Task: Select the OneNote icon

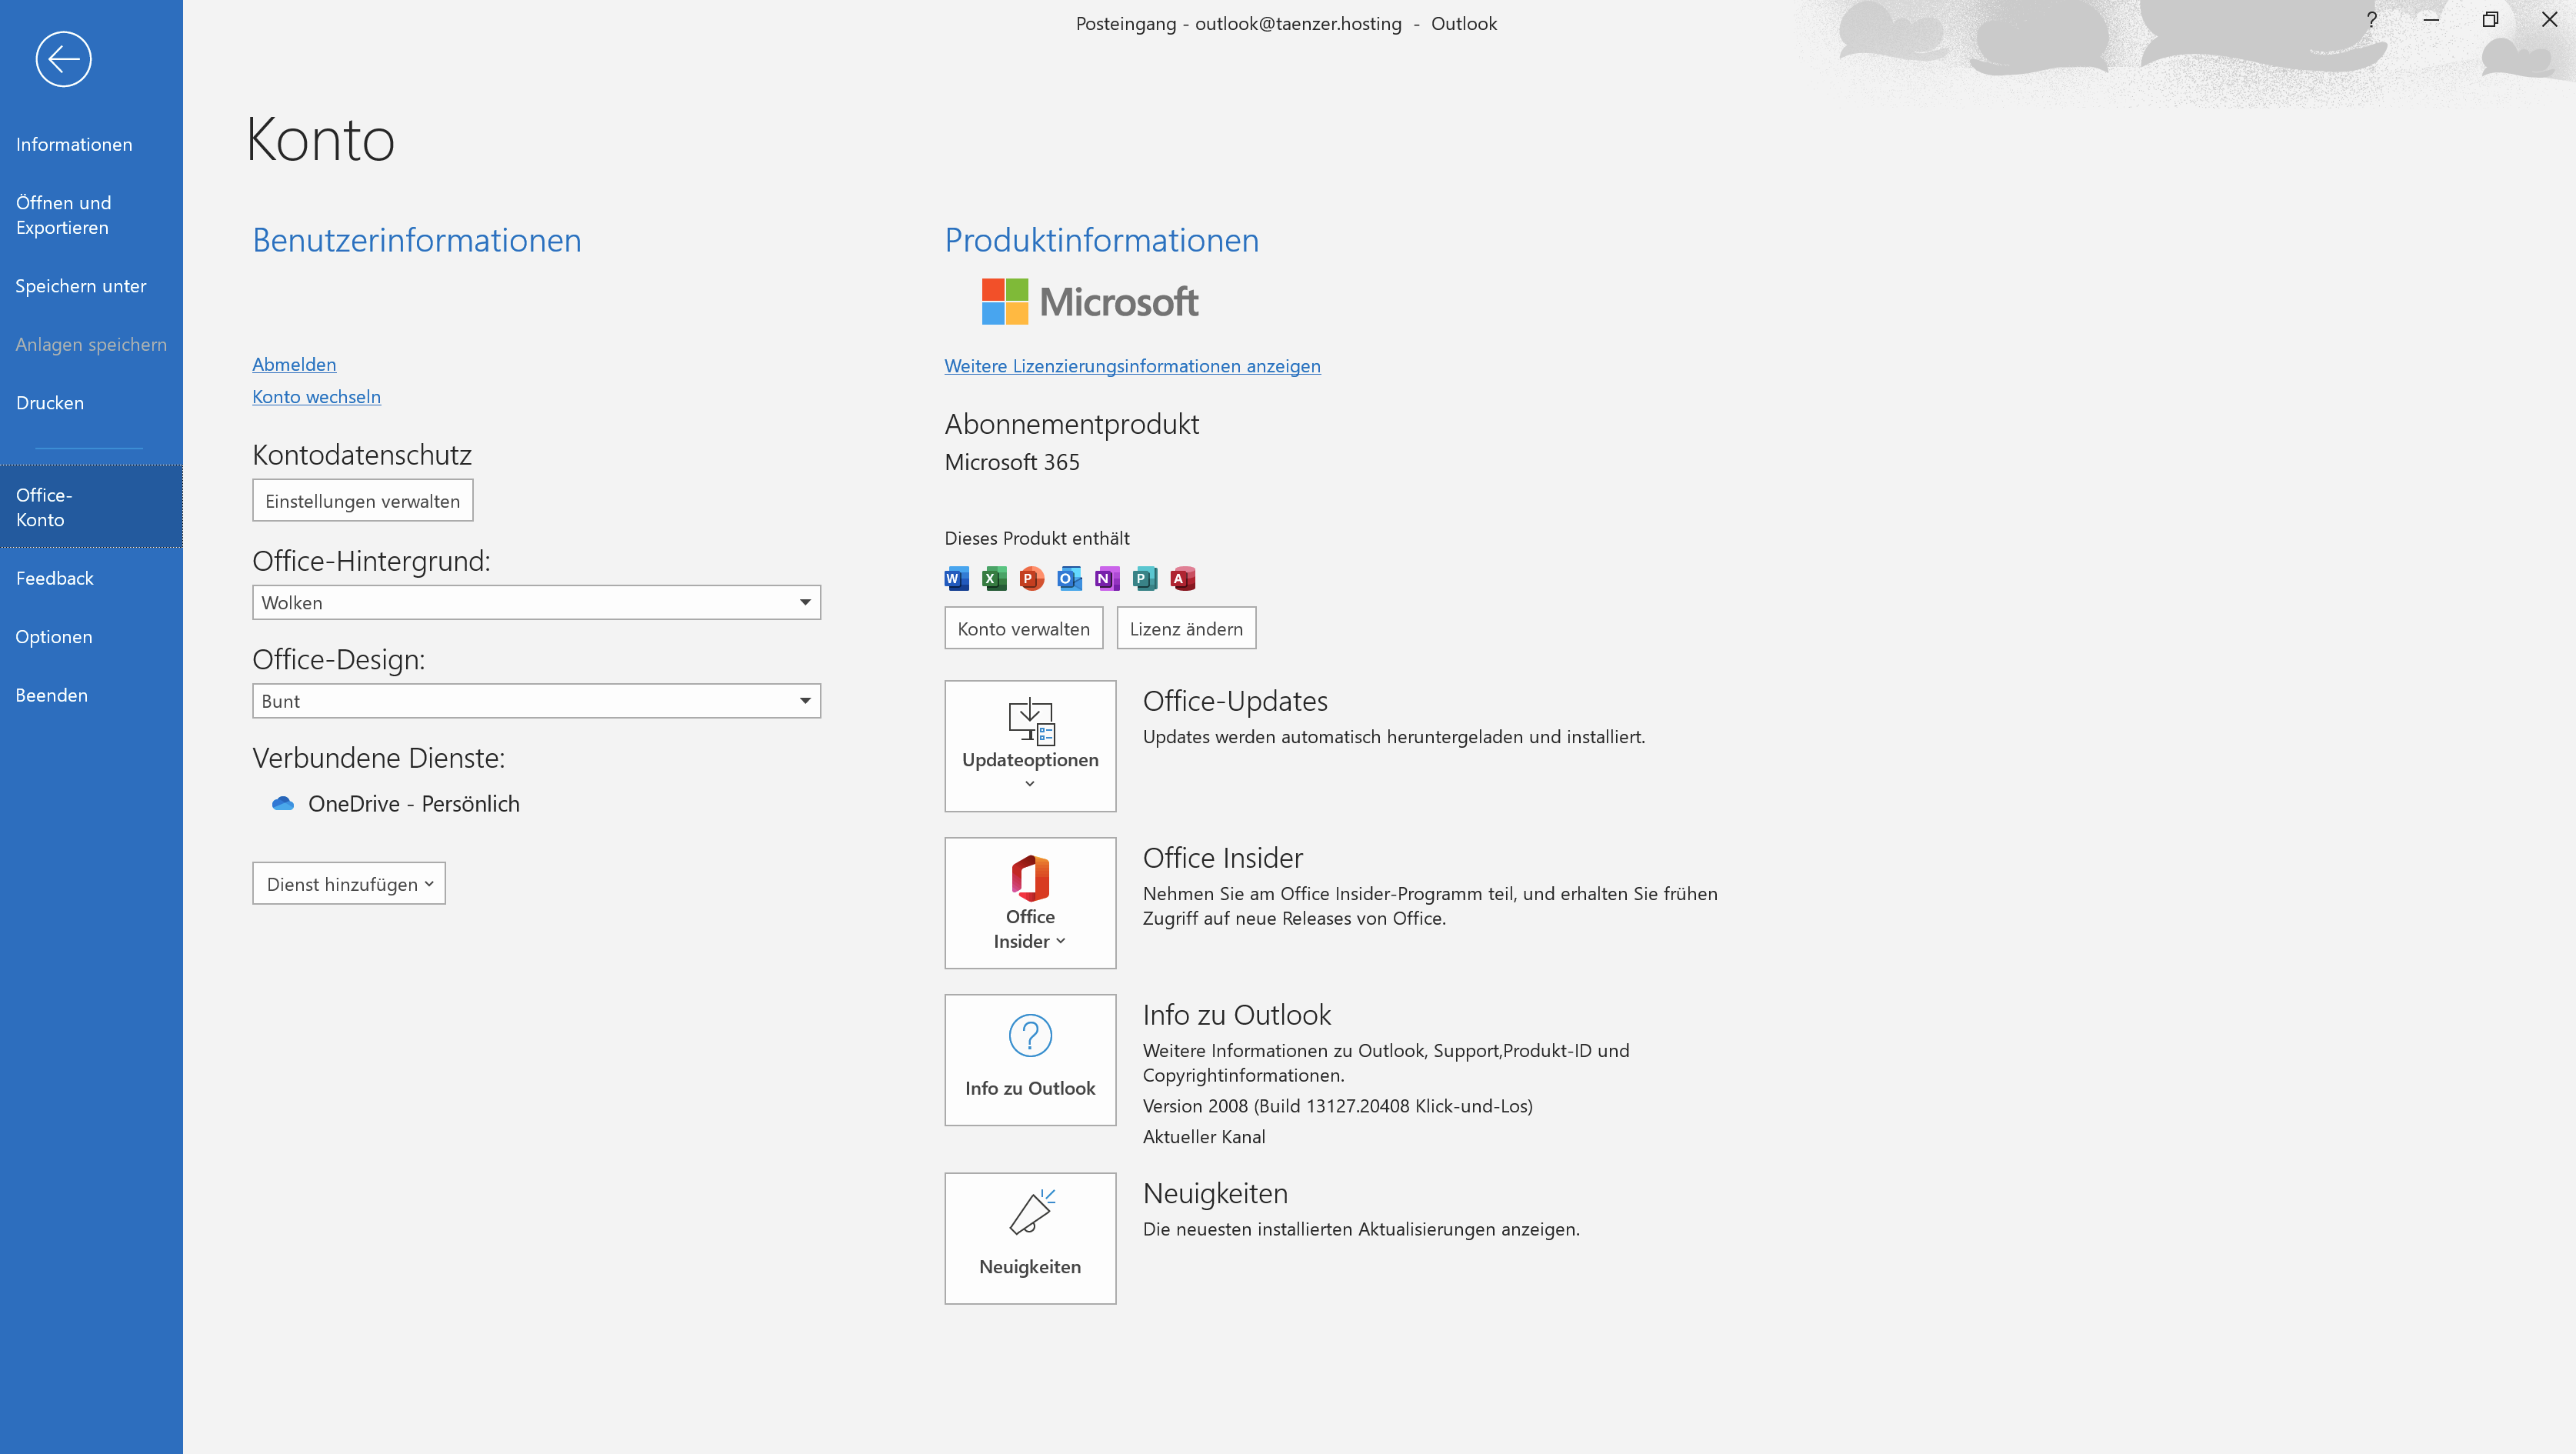Action: click(x=1107, y=578)
